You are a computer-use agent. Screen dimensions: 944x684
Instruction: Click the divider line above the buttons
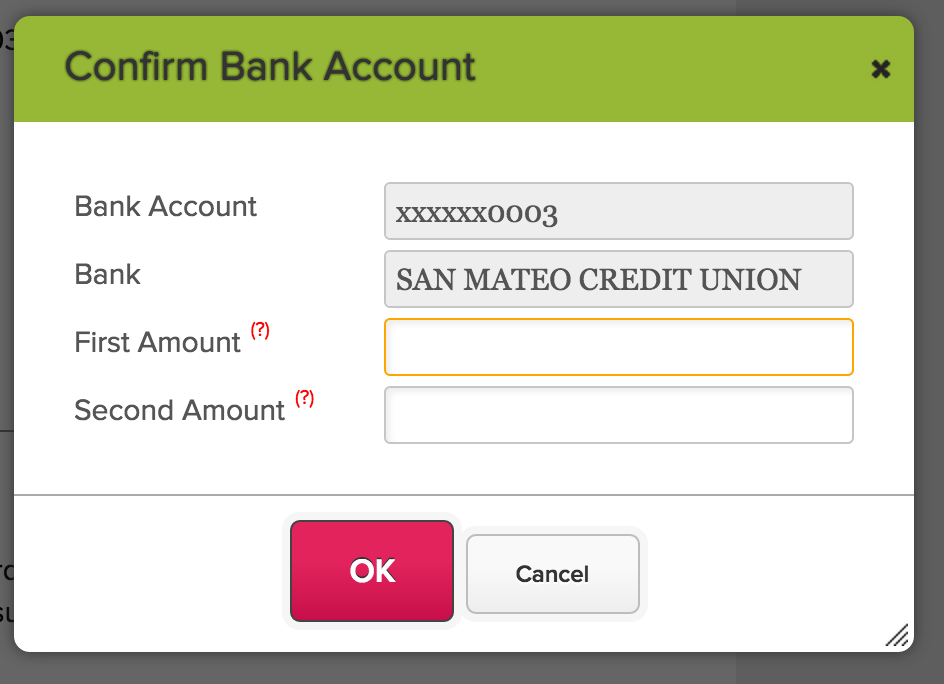(464, 494)
